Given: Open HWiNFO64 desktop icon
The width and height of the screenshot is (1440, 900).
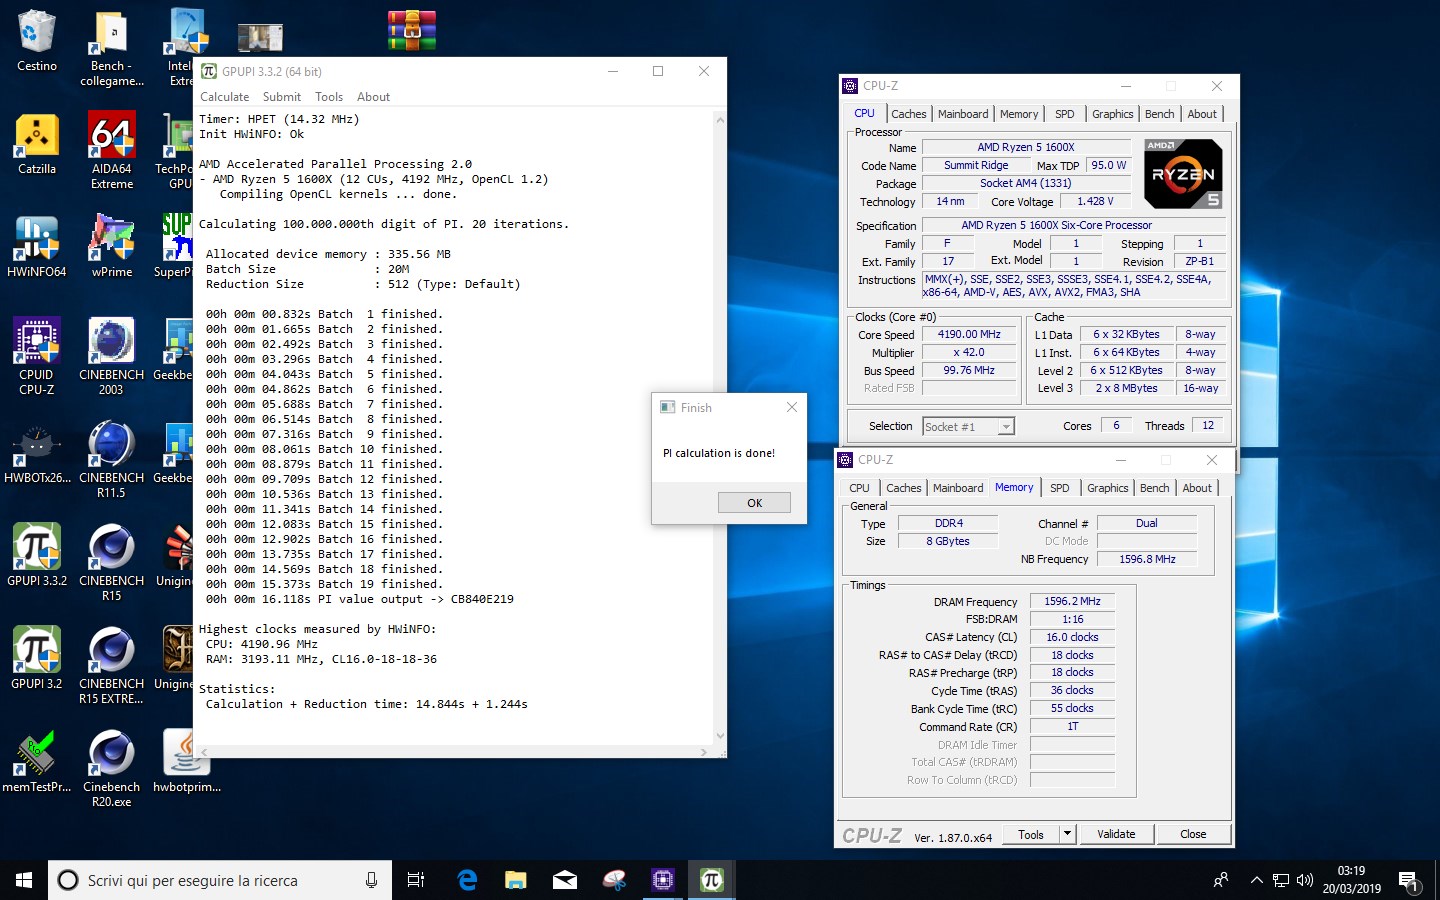Looking at the screenshot, I should (37, 247).
